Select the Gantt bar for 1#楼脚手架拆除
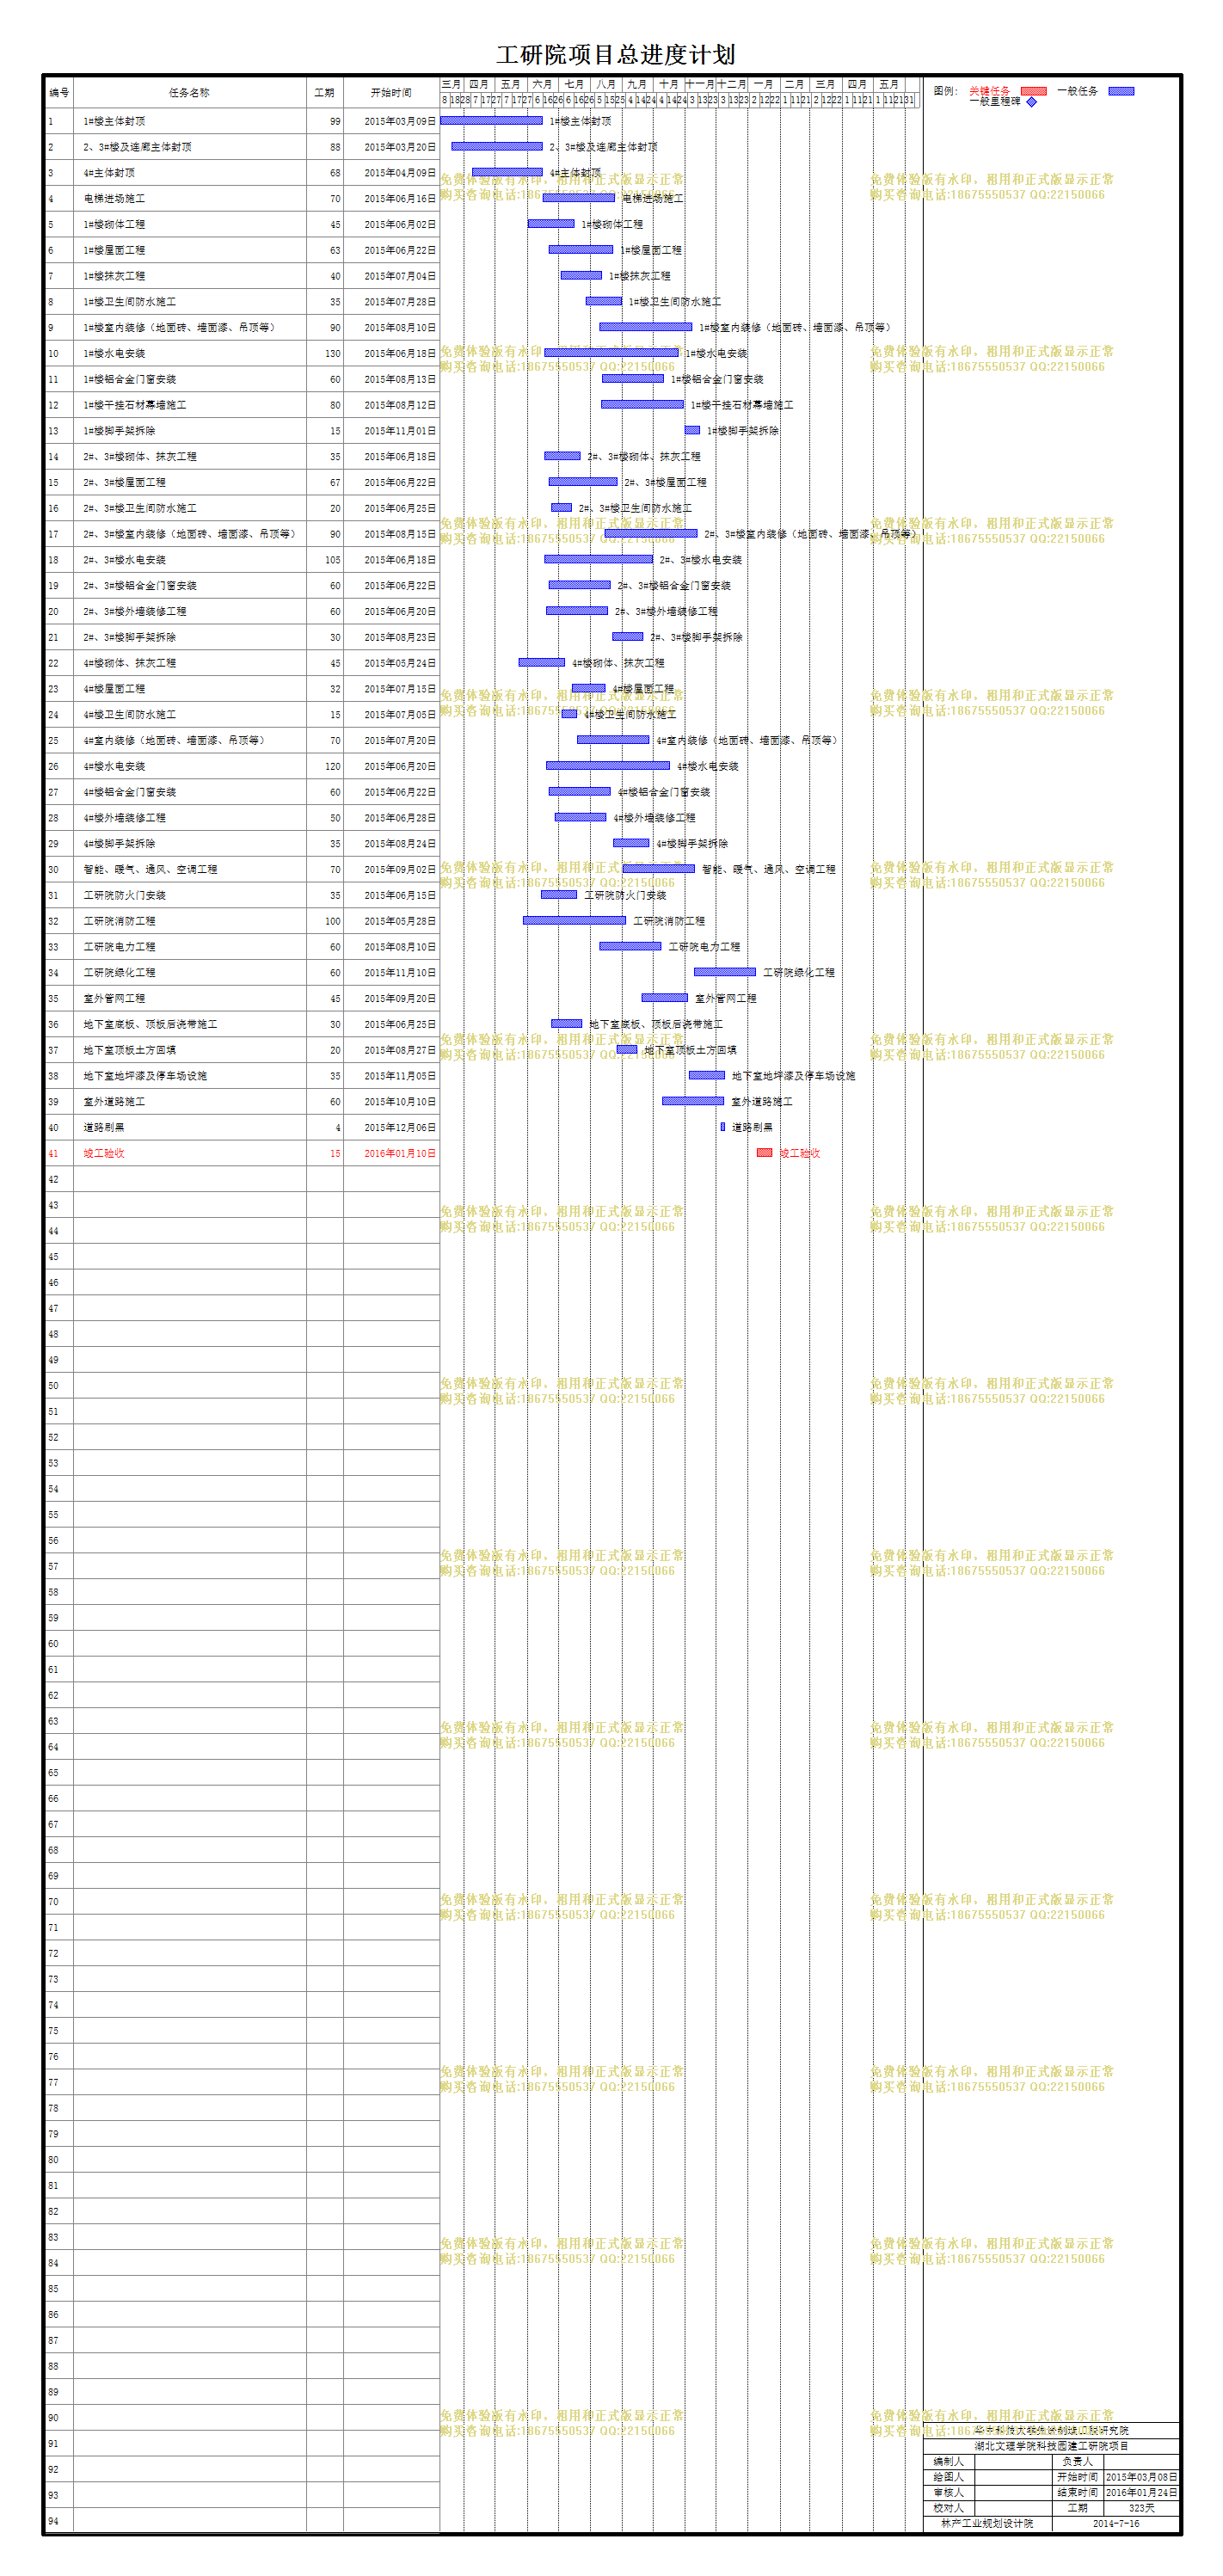Viewport: 1223px width, 2576px height. pos(692,430)
